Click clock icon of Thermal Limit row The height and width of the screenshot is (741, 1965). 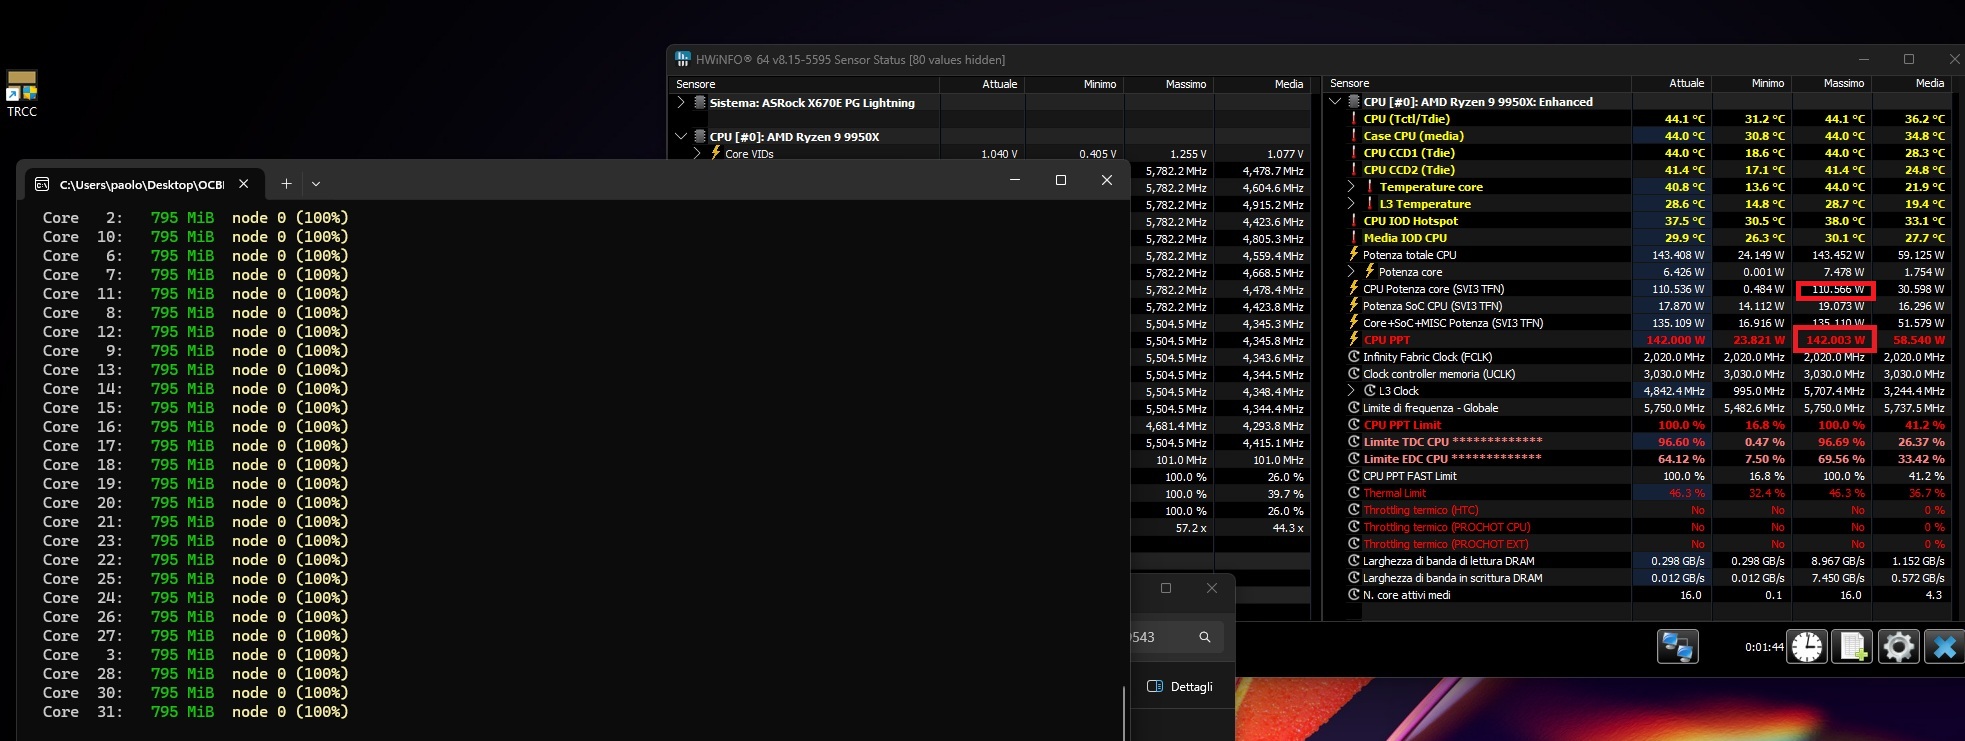click(x=1354, y=493)
